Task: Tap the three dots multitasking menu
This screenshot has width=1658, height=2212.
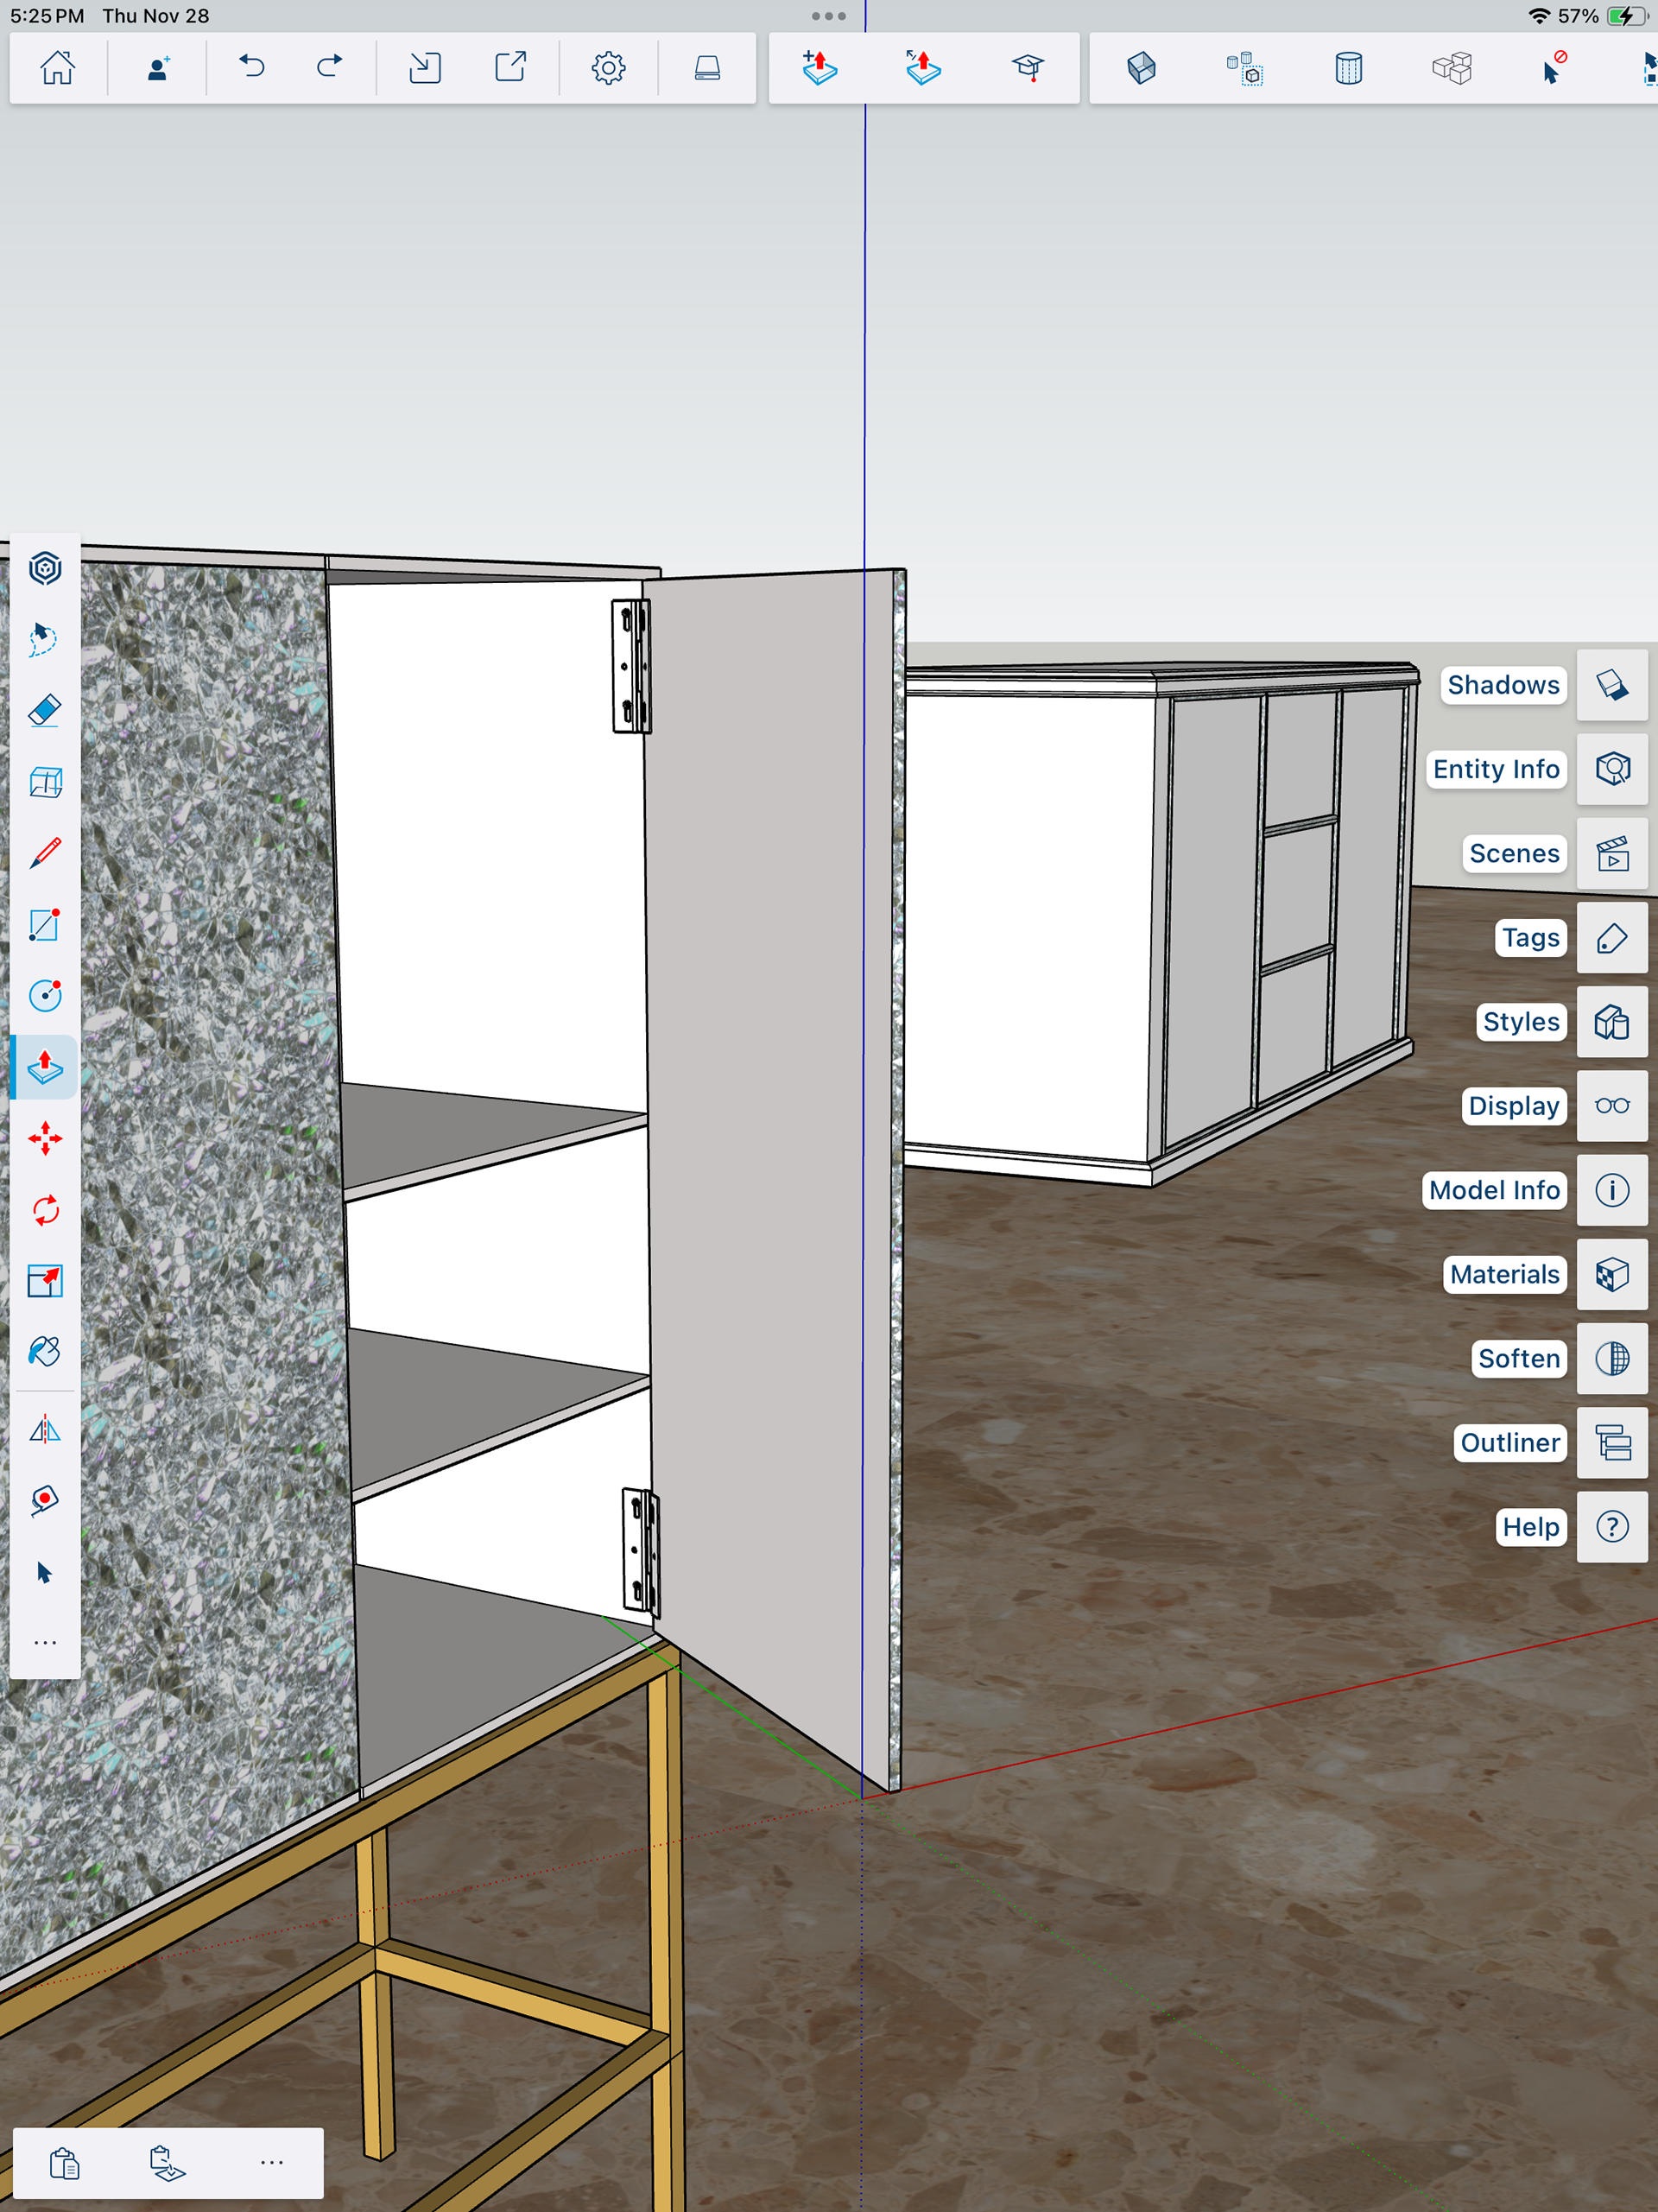Action: (x=828, y=16)
